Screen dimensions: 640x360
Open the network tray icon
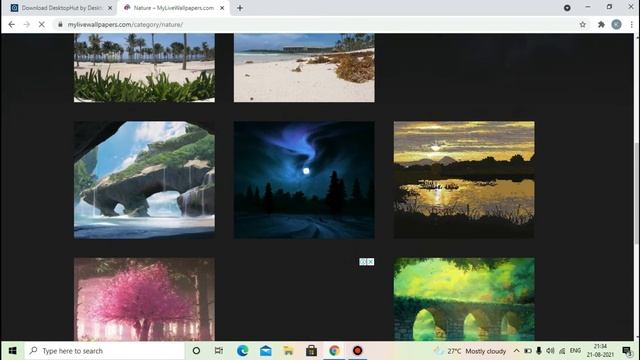562,351
